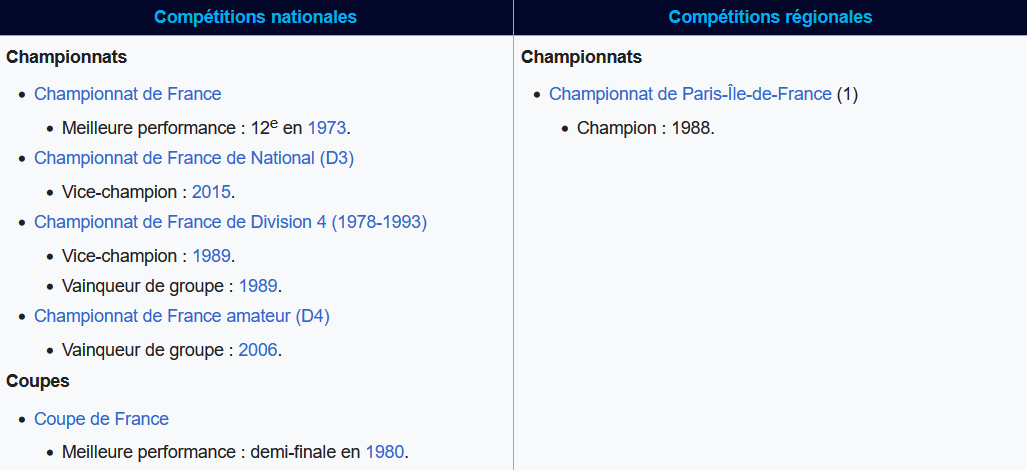The width and height of the screenshot is (1027, 470).
Task: Select the Champion : 1988 text entry
Action: click(x=645, y=128)
